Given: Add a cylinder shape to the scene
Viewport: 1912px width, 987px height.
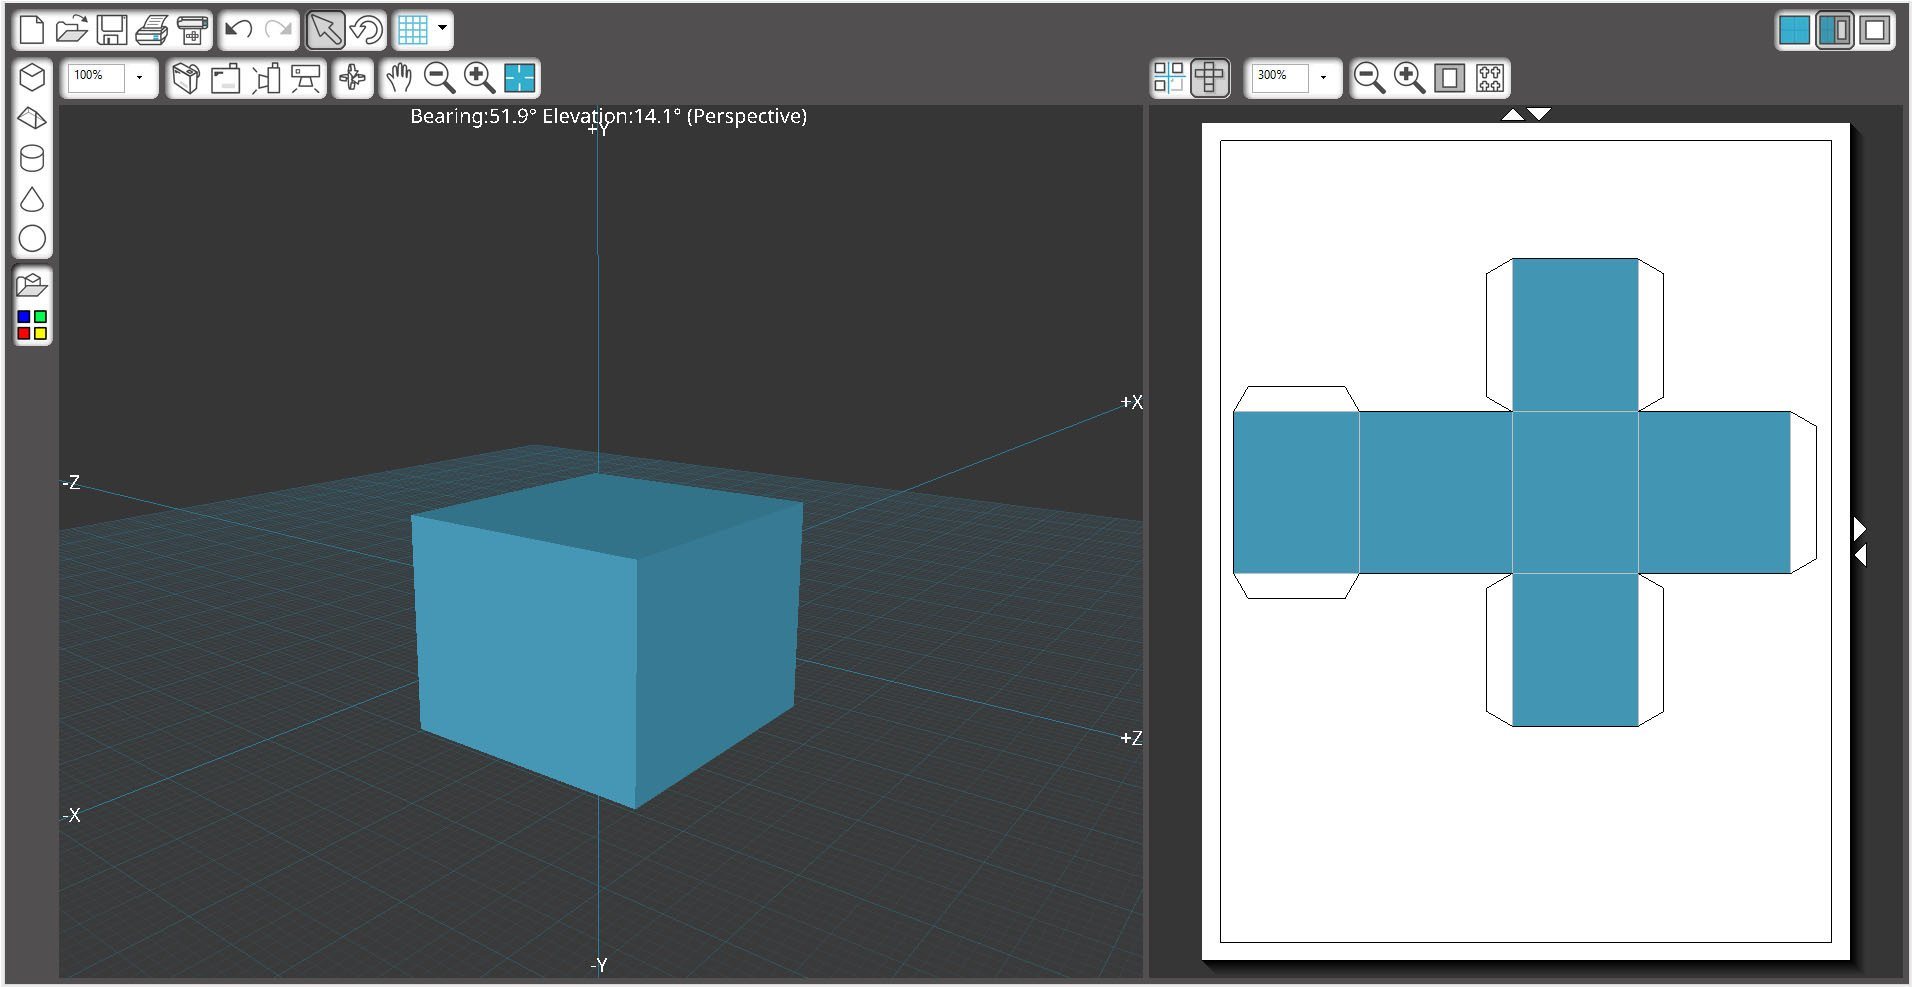Looking at the screenshot, I should (x=32, y=158).
